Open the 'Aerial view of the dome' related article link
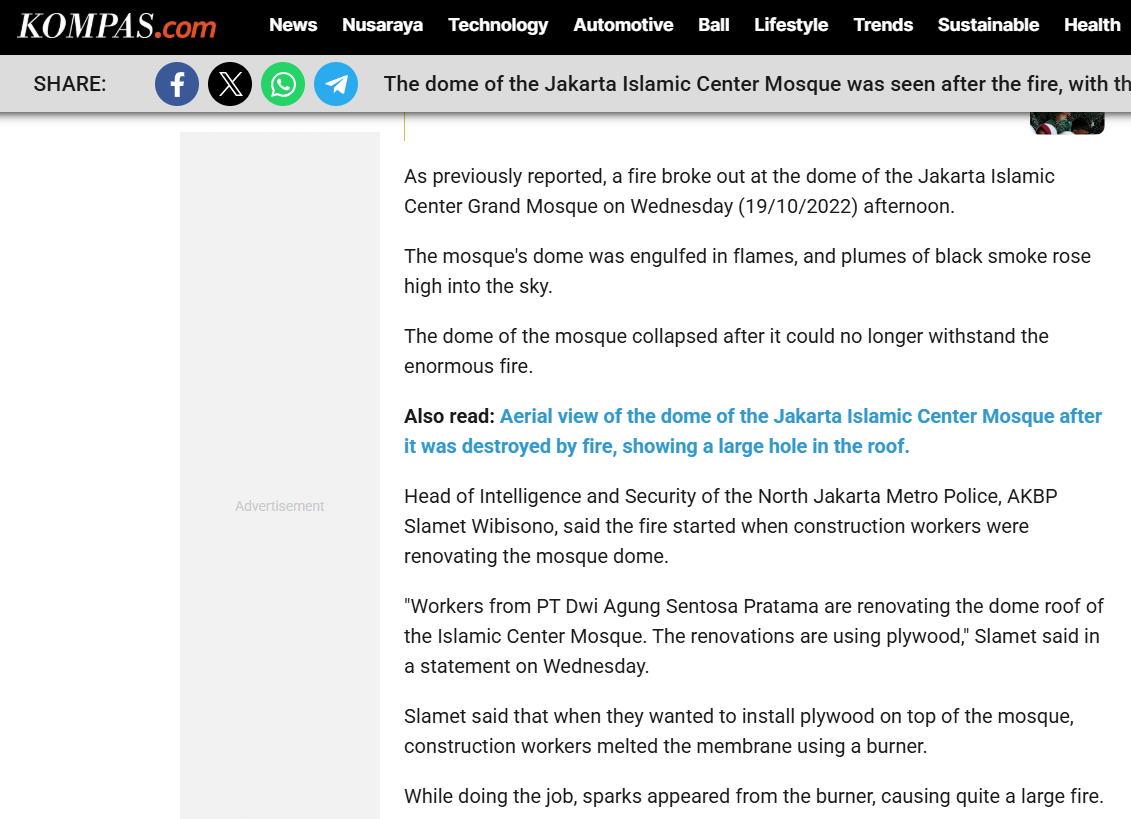 click(x=752, y=431)
